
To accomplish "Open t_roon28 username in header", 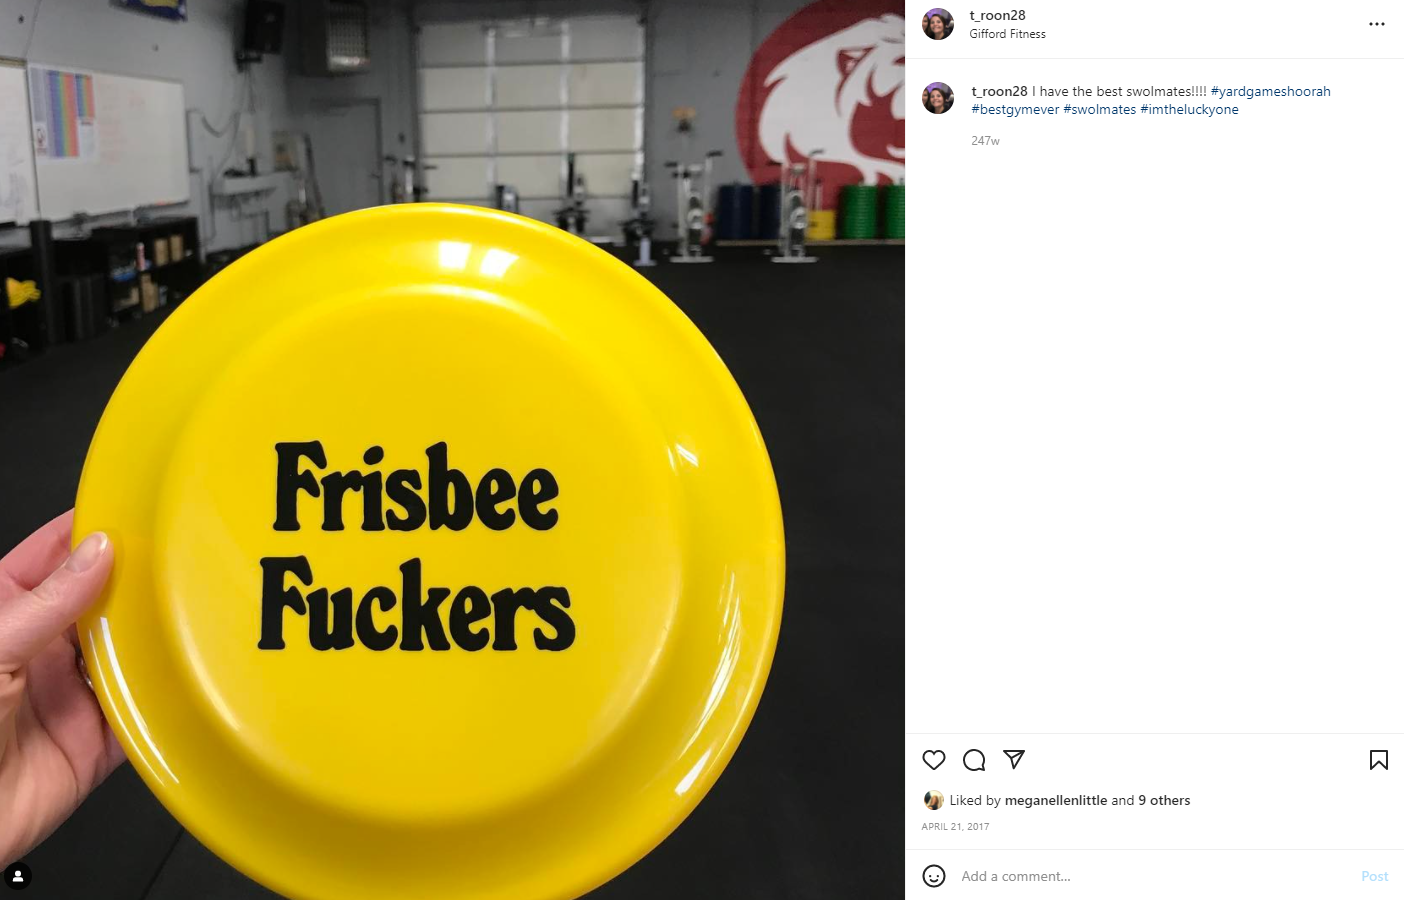I will (x=997, y=15).
